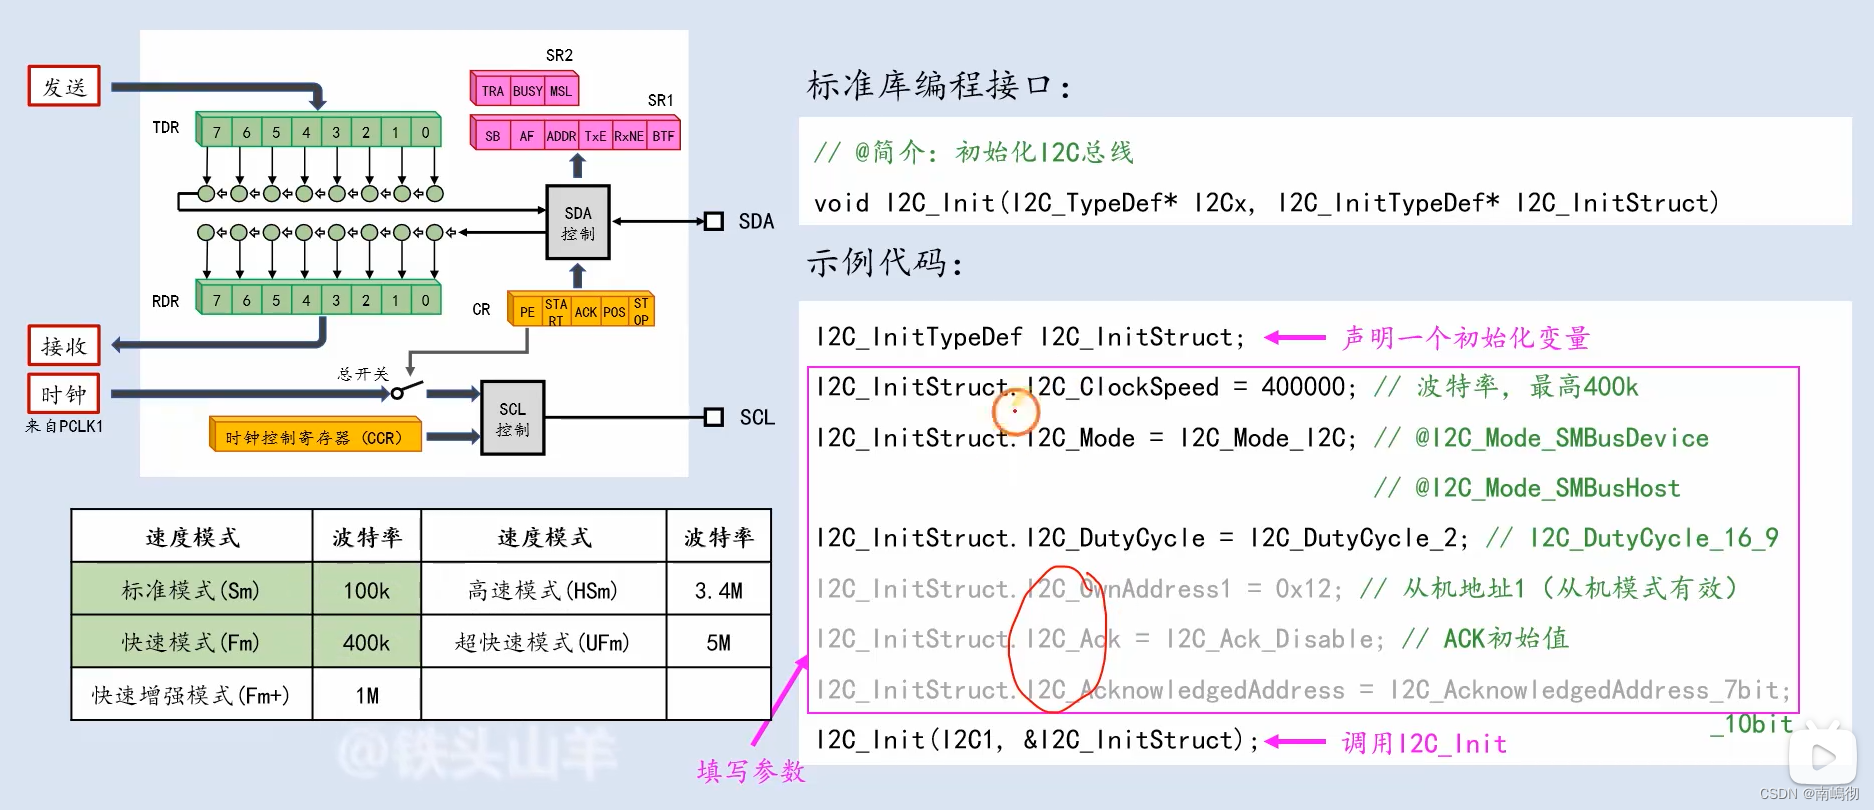Image resolution: width=1874 pixels, height=810 pixels.
Task: Click the 调用I2C_Init annotation text
Action: click(x=1424, y=743)
